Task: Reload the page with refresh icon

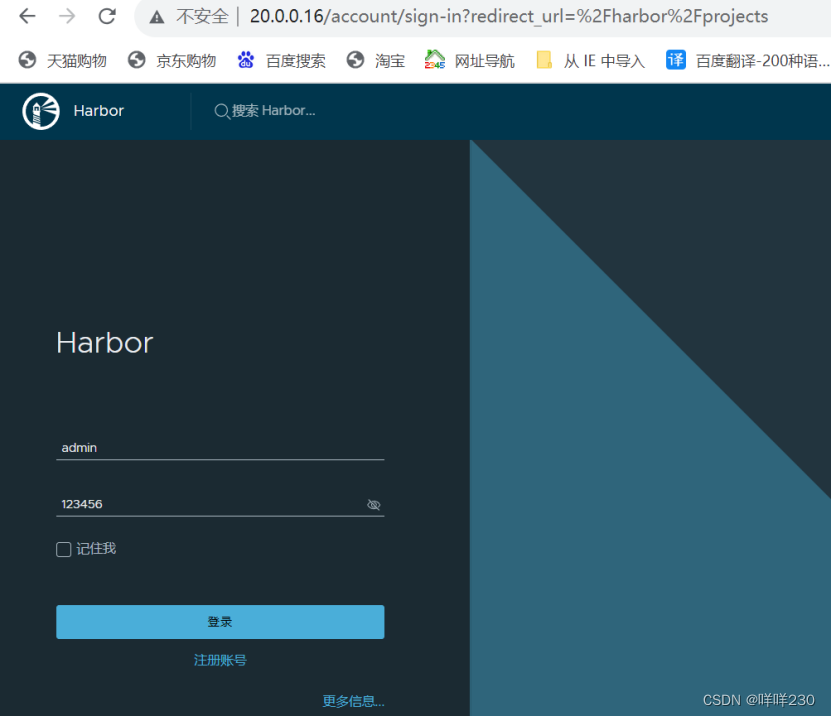Action: [x=107, y=16]
